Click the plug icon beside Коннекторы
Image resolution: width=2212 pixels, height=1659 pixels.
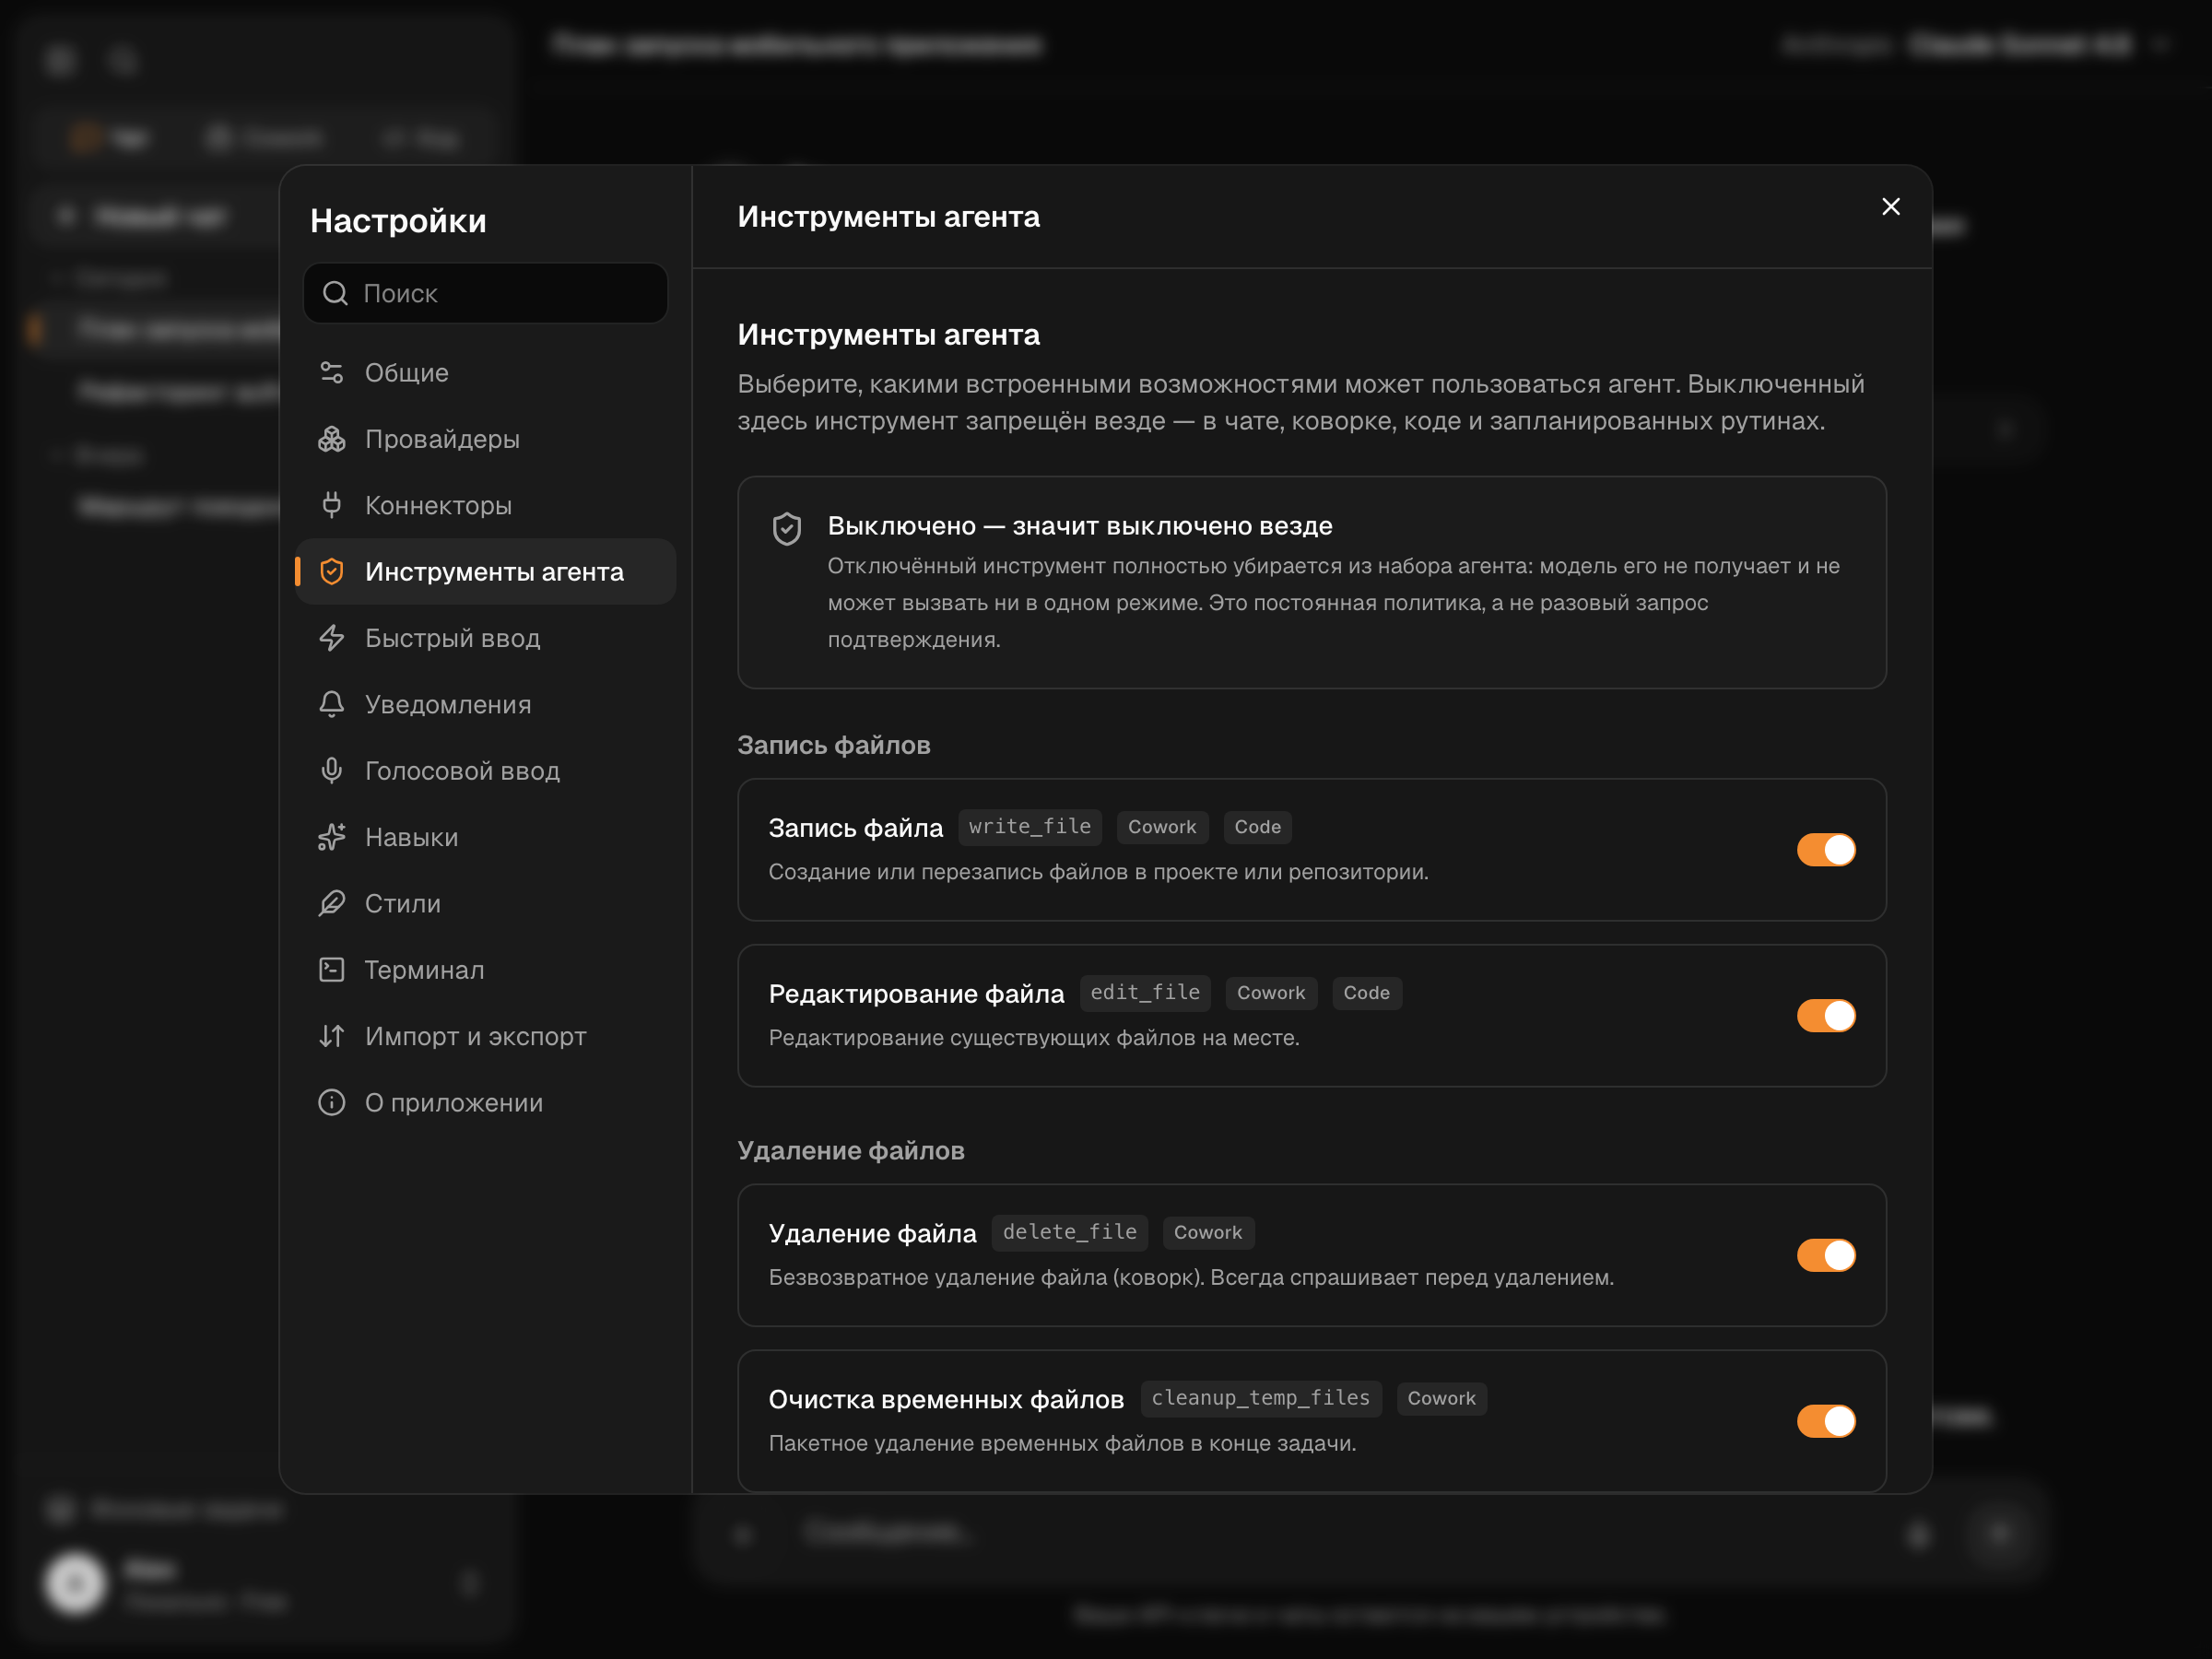(332, 505)
